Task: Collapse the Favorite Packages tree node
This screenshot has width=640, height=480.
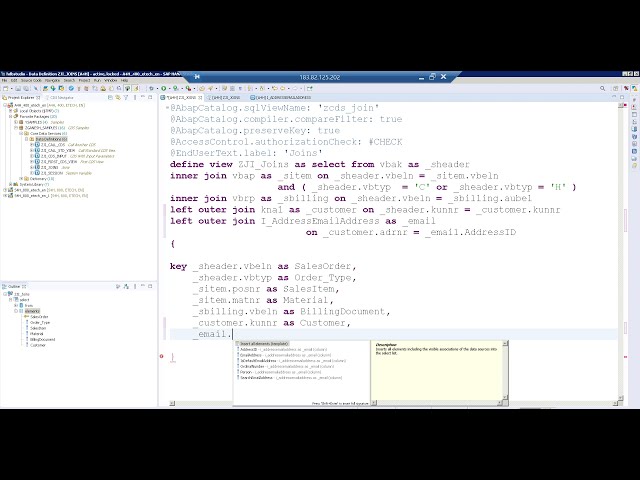Action: coord(11,116)
